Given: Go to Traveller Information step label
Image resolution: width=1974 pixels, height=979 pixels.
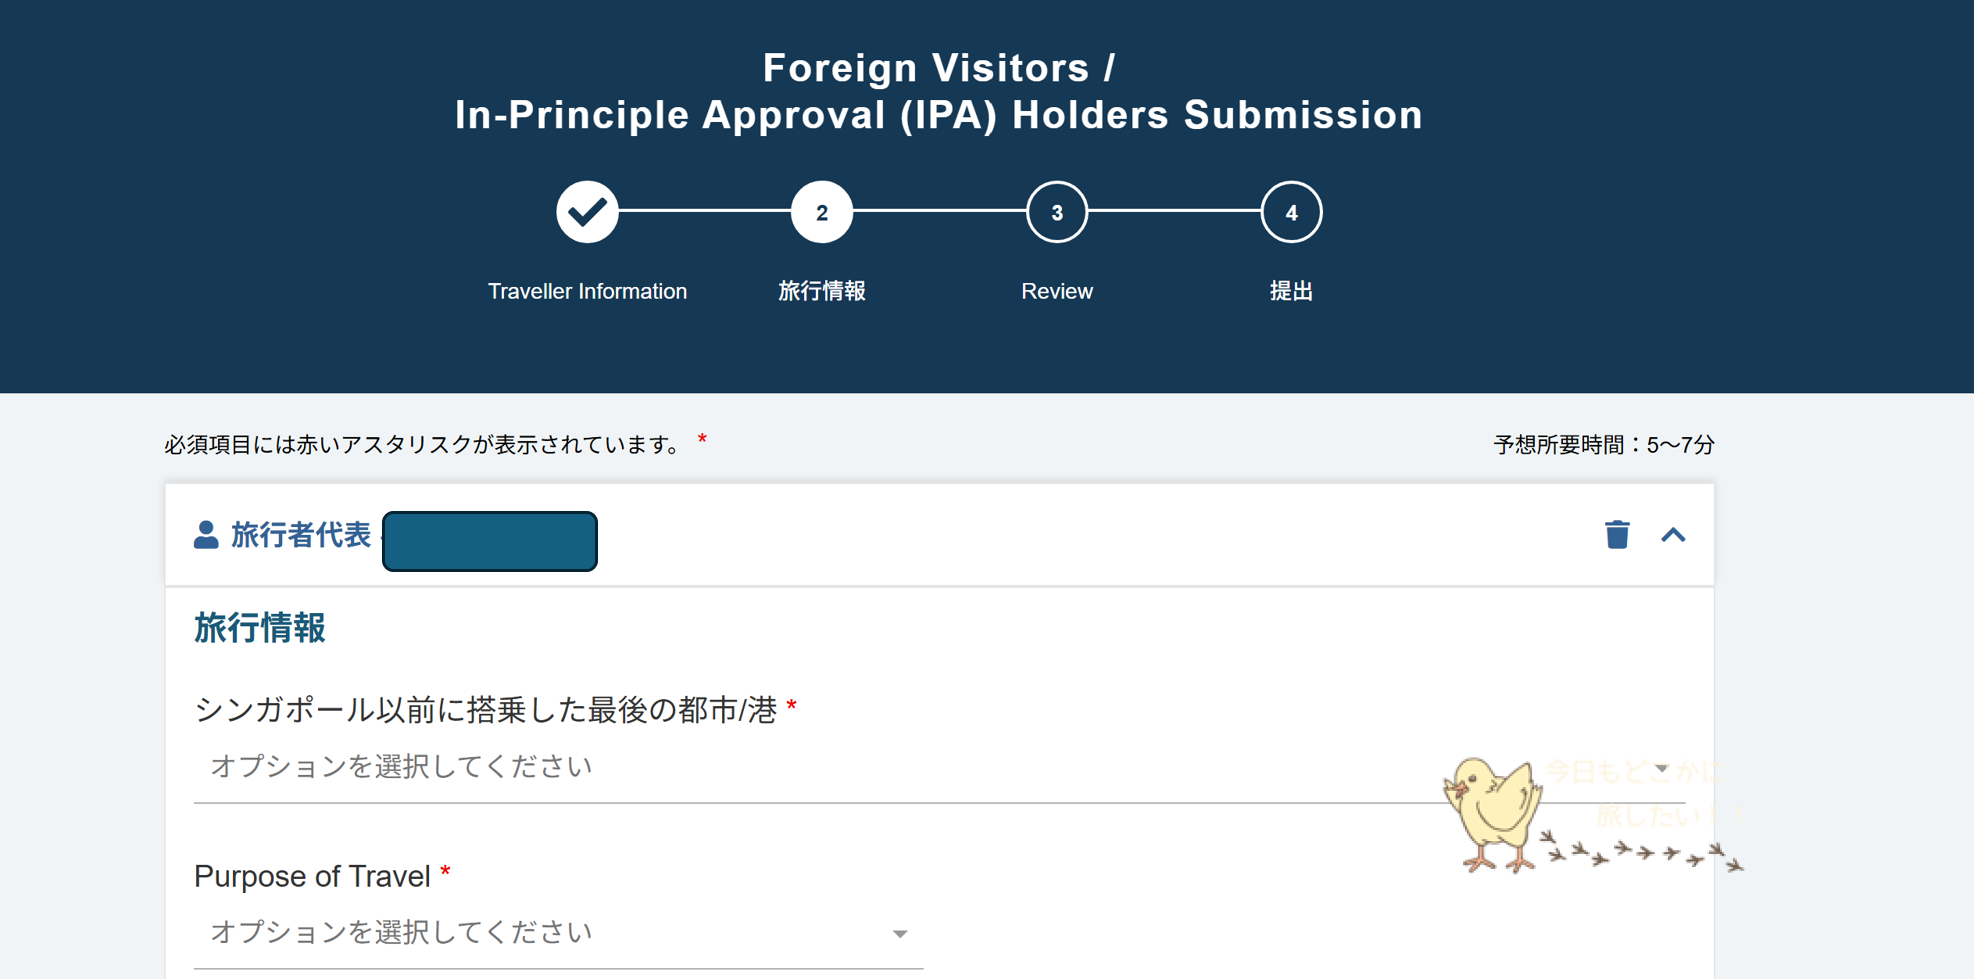Looking at the screenshot, I should 587,291.
